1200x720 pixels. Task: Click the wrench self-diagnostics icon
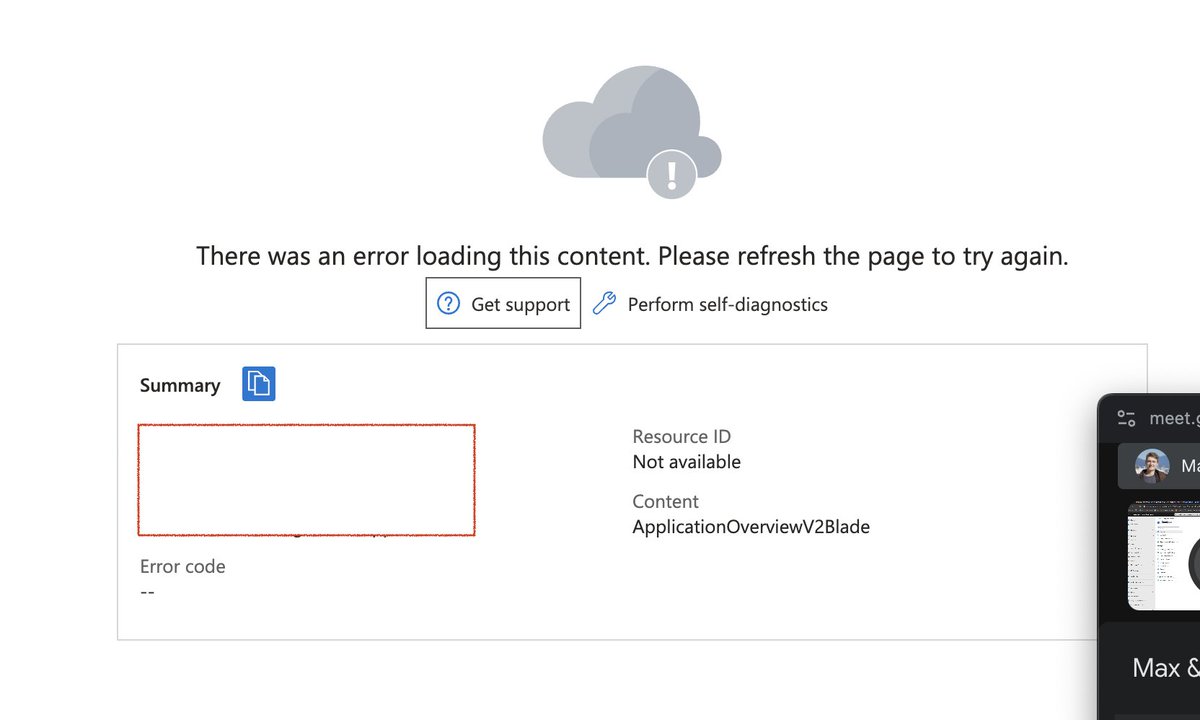pos(604,304)
